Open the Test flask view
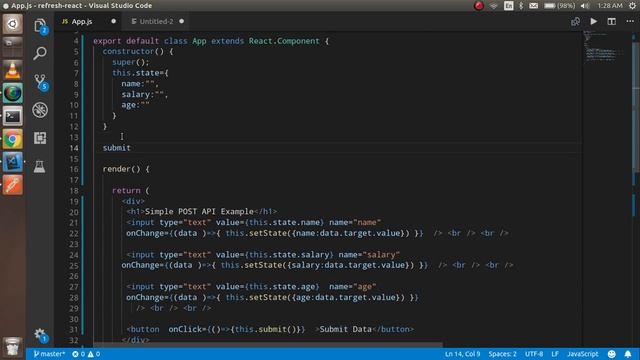 (40, 166)
